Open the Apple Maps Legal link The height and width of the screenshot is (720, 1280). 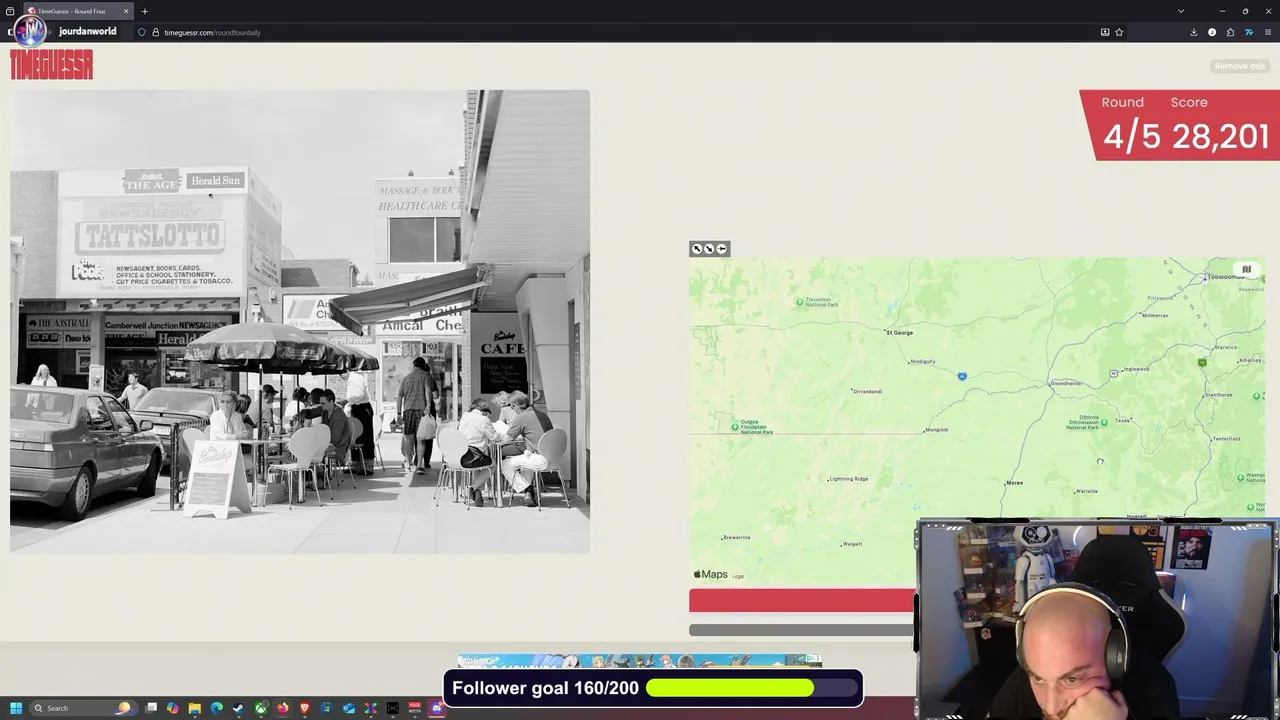click(738, 576)
